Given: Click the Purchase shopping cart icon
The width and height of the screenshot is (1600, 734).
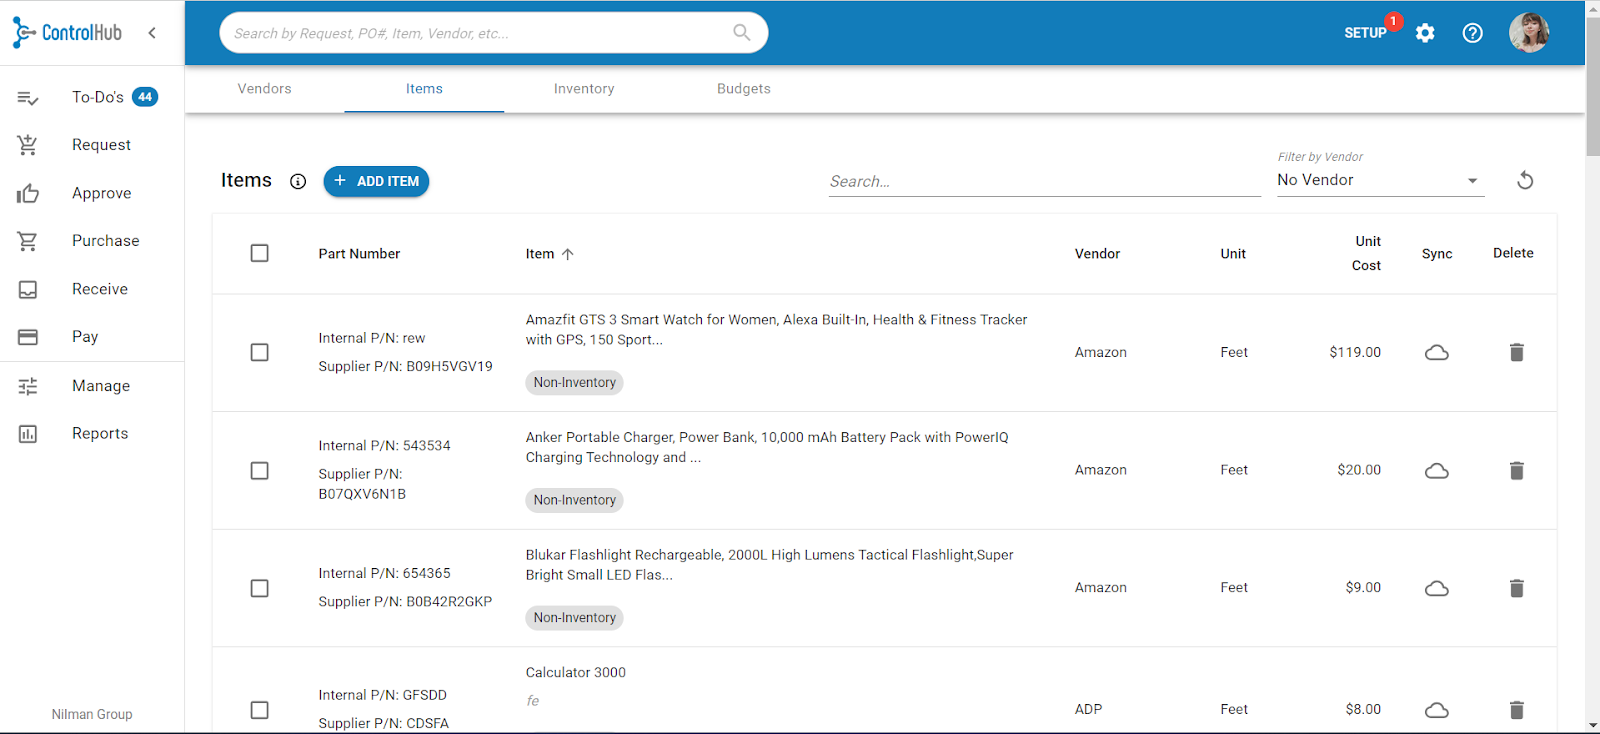Looking at the screenshot, I should [x=28, y=241].
